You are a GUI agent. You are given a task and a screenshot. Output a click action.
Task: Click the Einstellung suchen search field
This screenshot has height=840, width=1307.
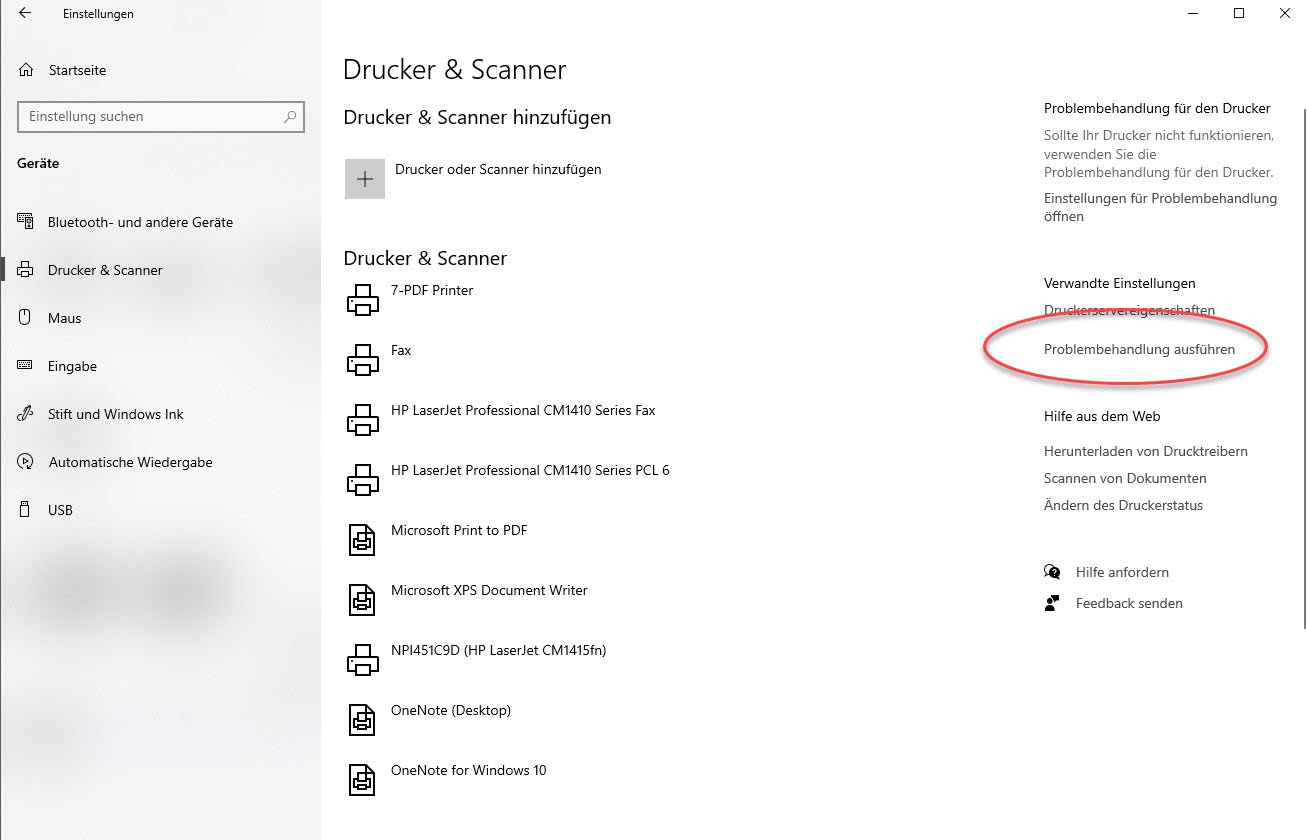pos(150,117)
